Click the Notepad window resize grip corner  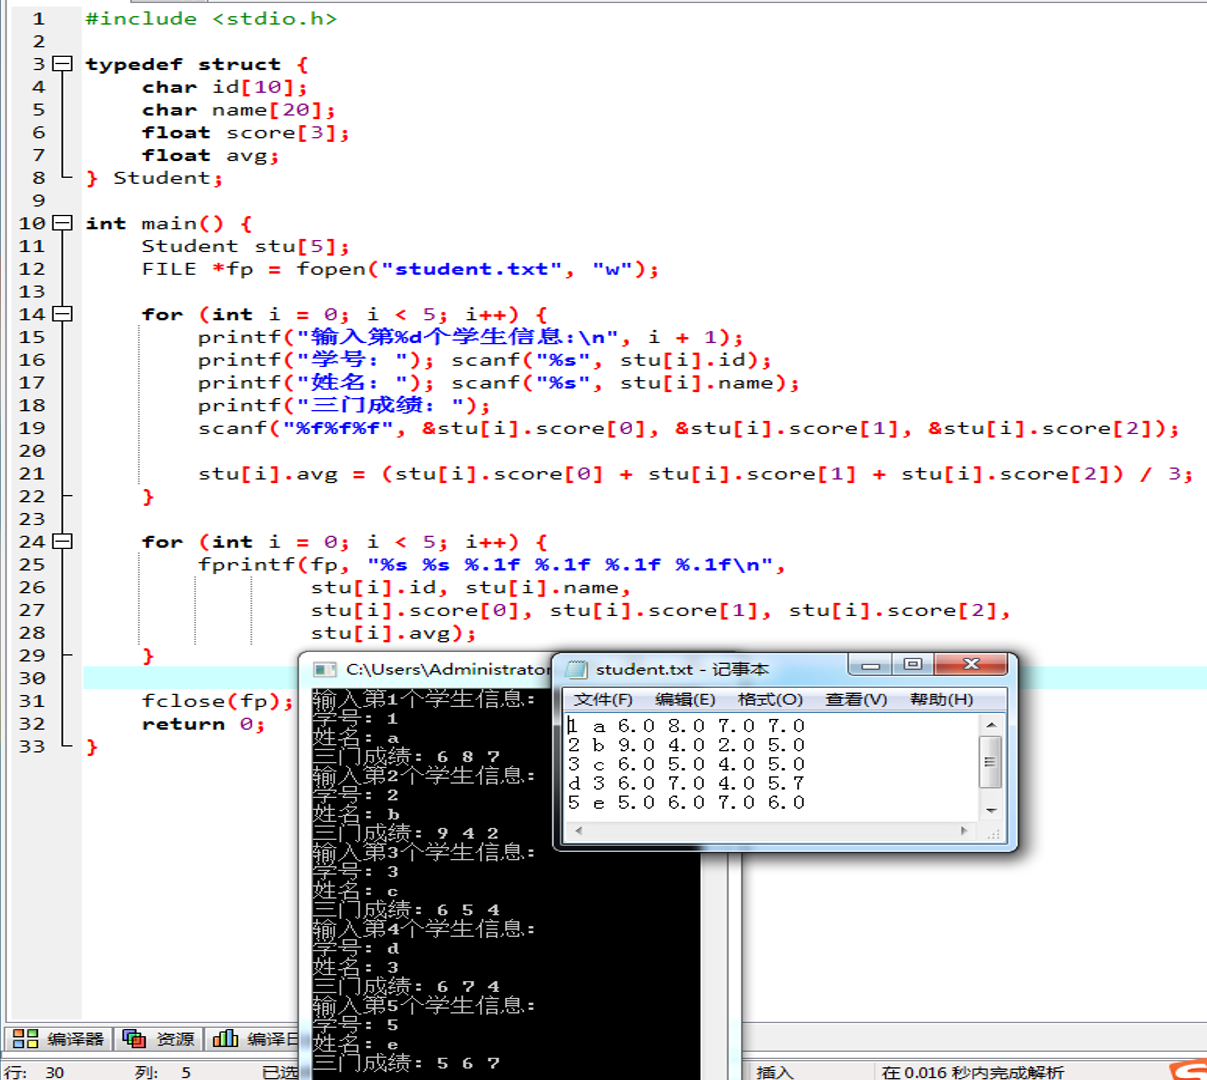pyautogui.click(x=993, y=833)
